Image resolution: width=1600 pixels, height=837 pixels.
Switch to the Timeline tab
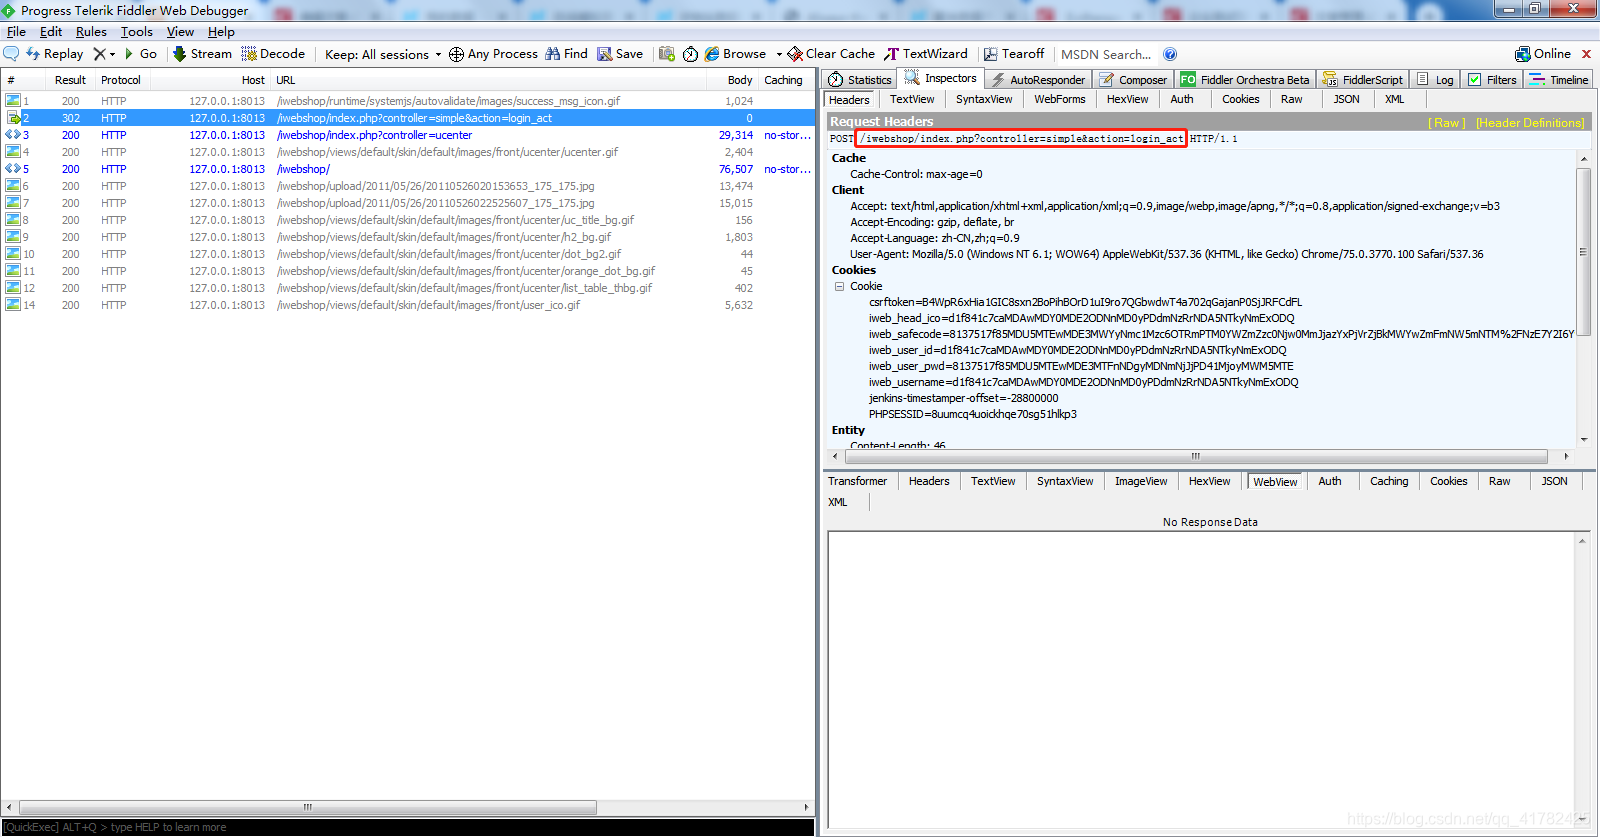[x=1559, y=80]
